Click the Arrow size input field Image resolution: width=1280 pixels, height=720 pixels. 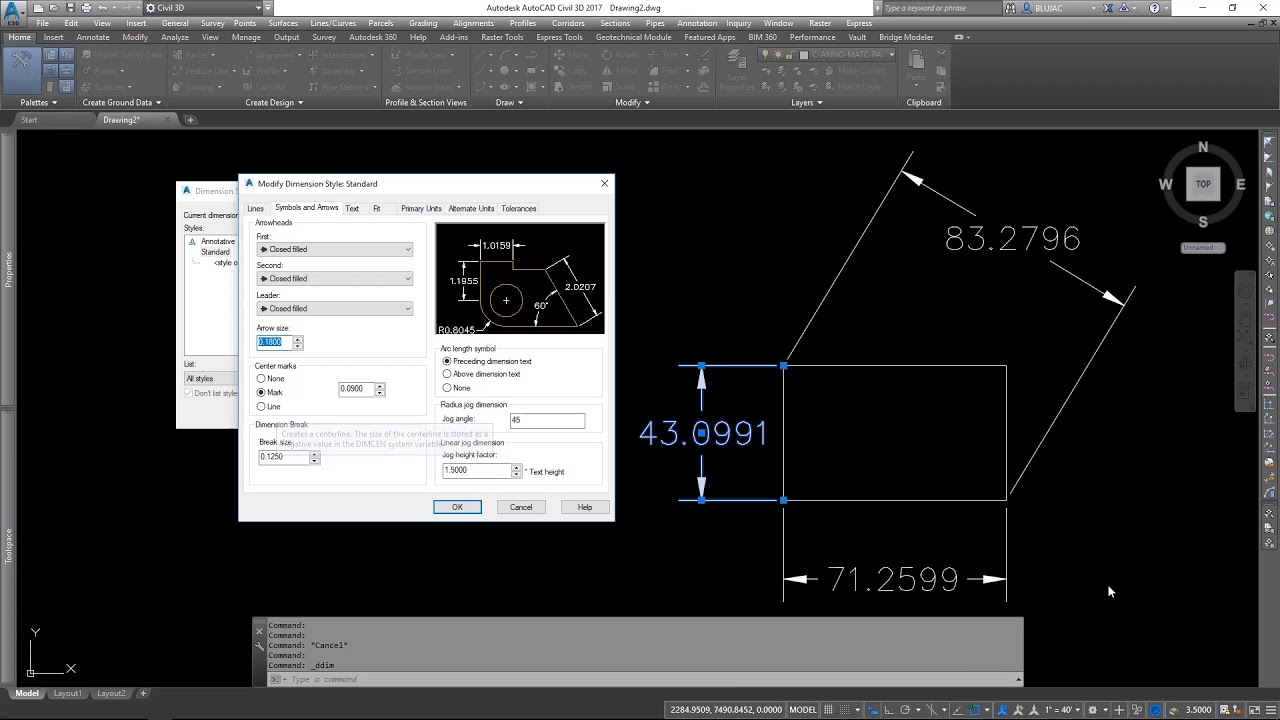tap(274, 342)
